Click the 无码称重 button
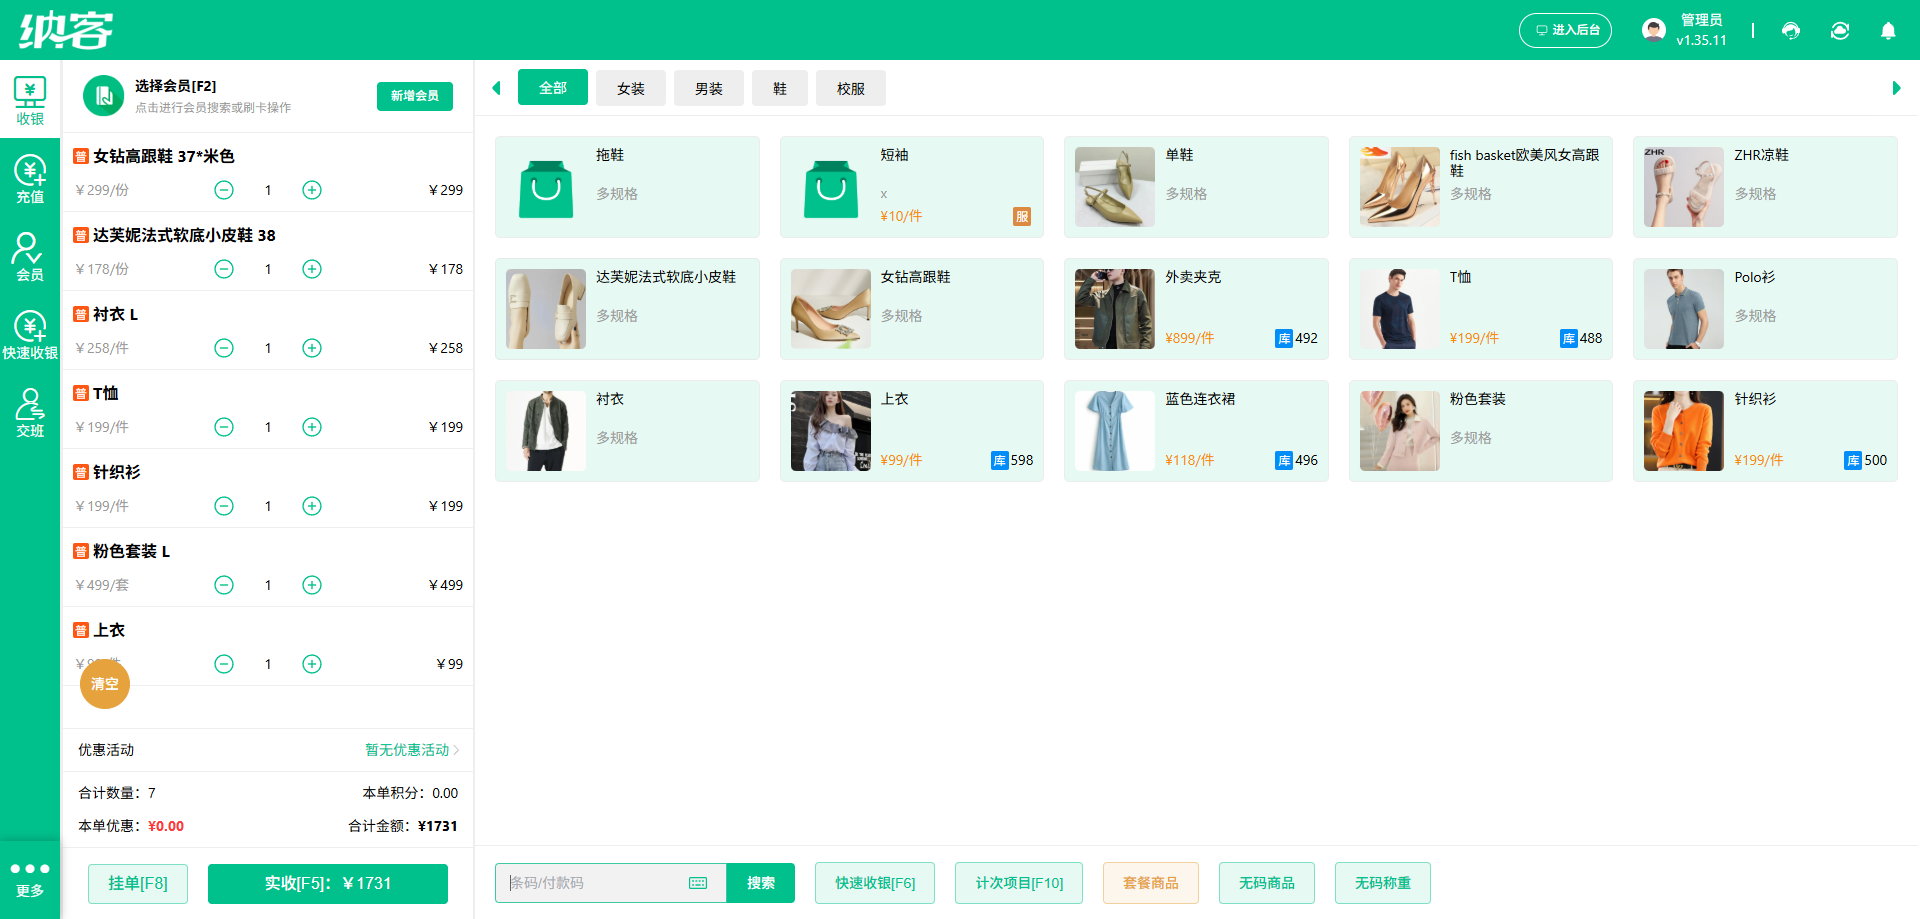This screenshot has width=1920, height=919. click(1383, 883)
